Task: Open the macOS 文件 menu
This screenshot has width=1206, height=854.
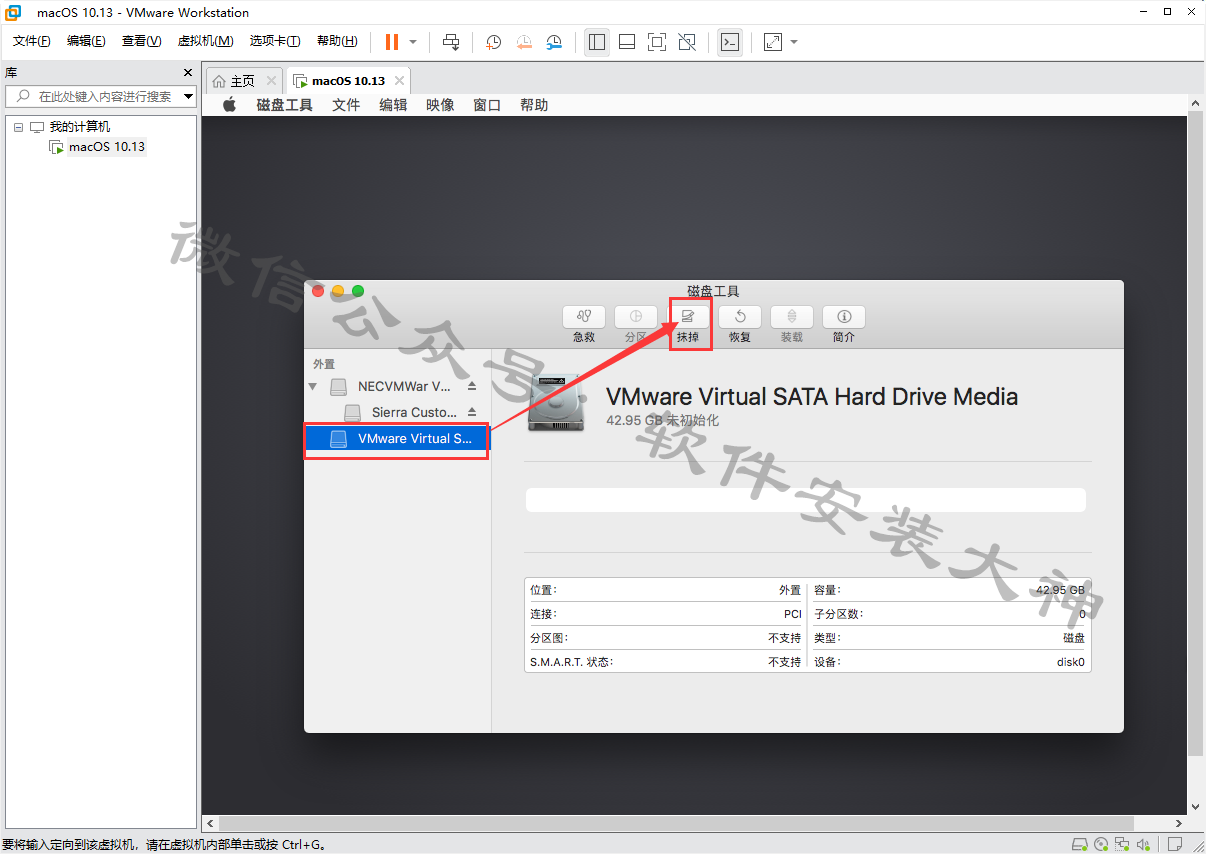Action: coord(346,105)
